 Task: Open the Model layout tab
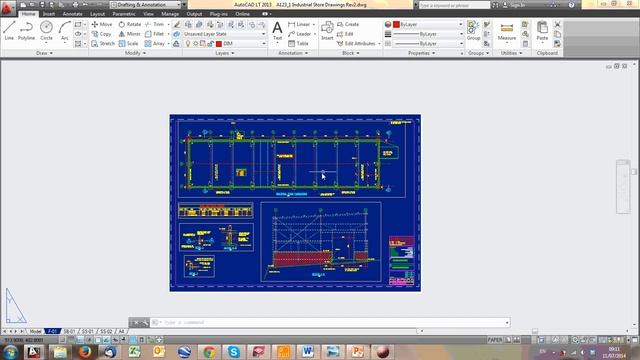(x=36, y=331)
